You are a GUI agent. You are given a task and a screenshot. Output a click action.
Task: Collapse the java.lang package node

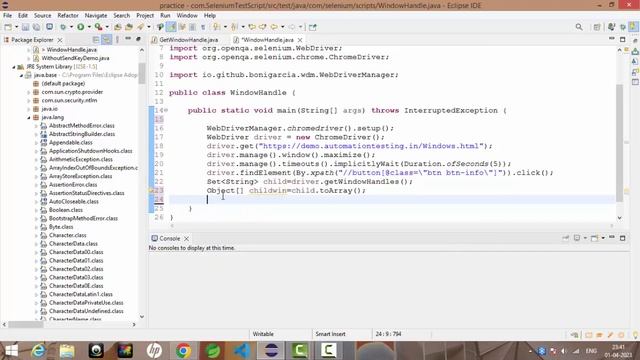pos(29,118)
